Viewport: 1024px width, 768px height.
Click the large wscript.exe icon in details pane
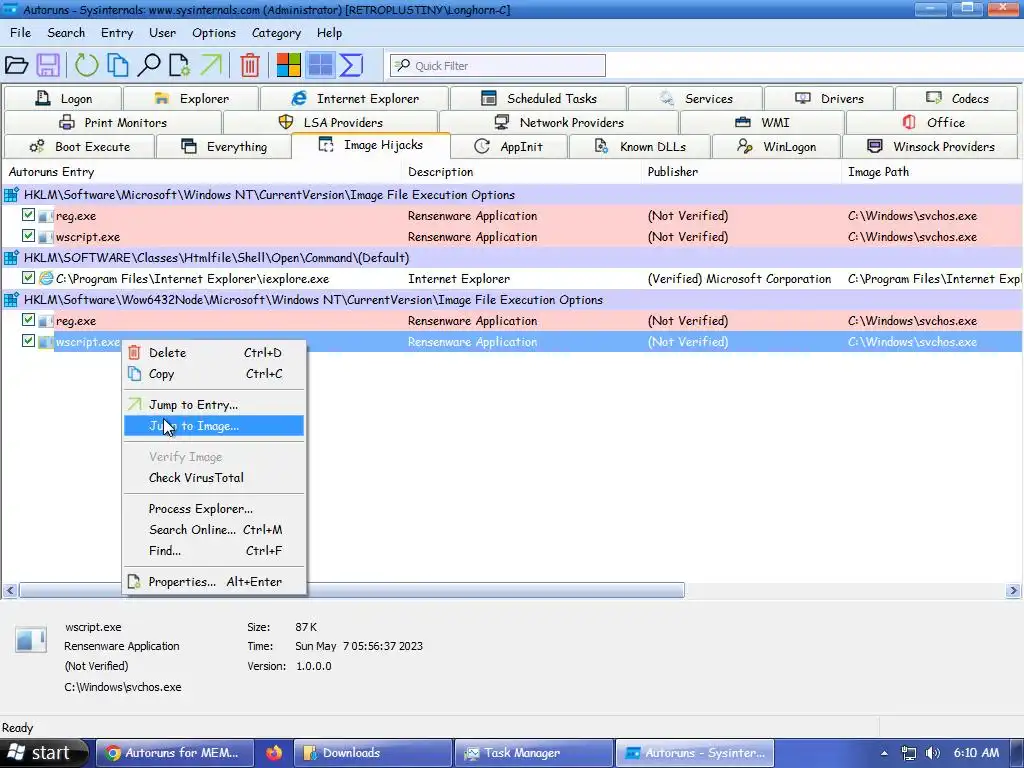[31, 640]
